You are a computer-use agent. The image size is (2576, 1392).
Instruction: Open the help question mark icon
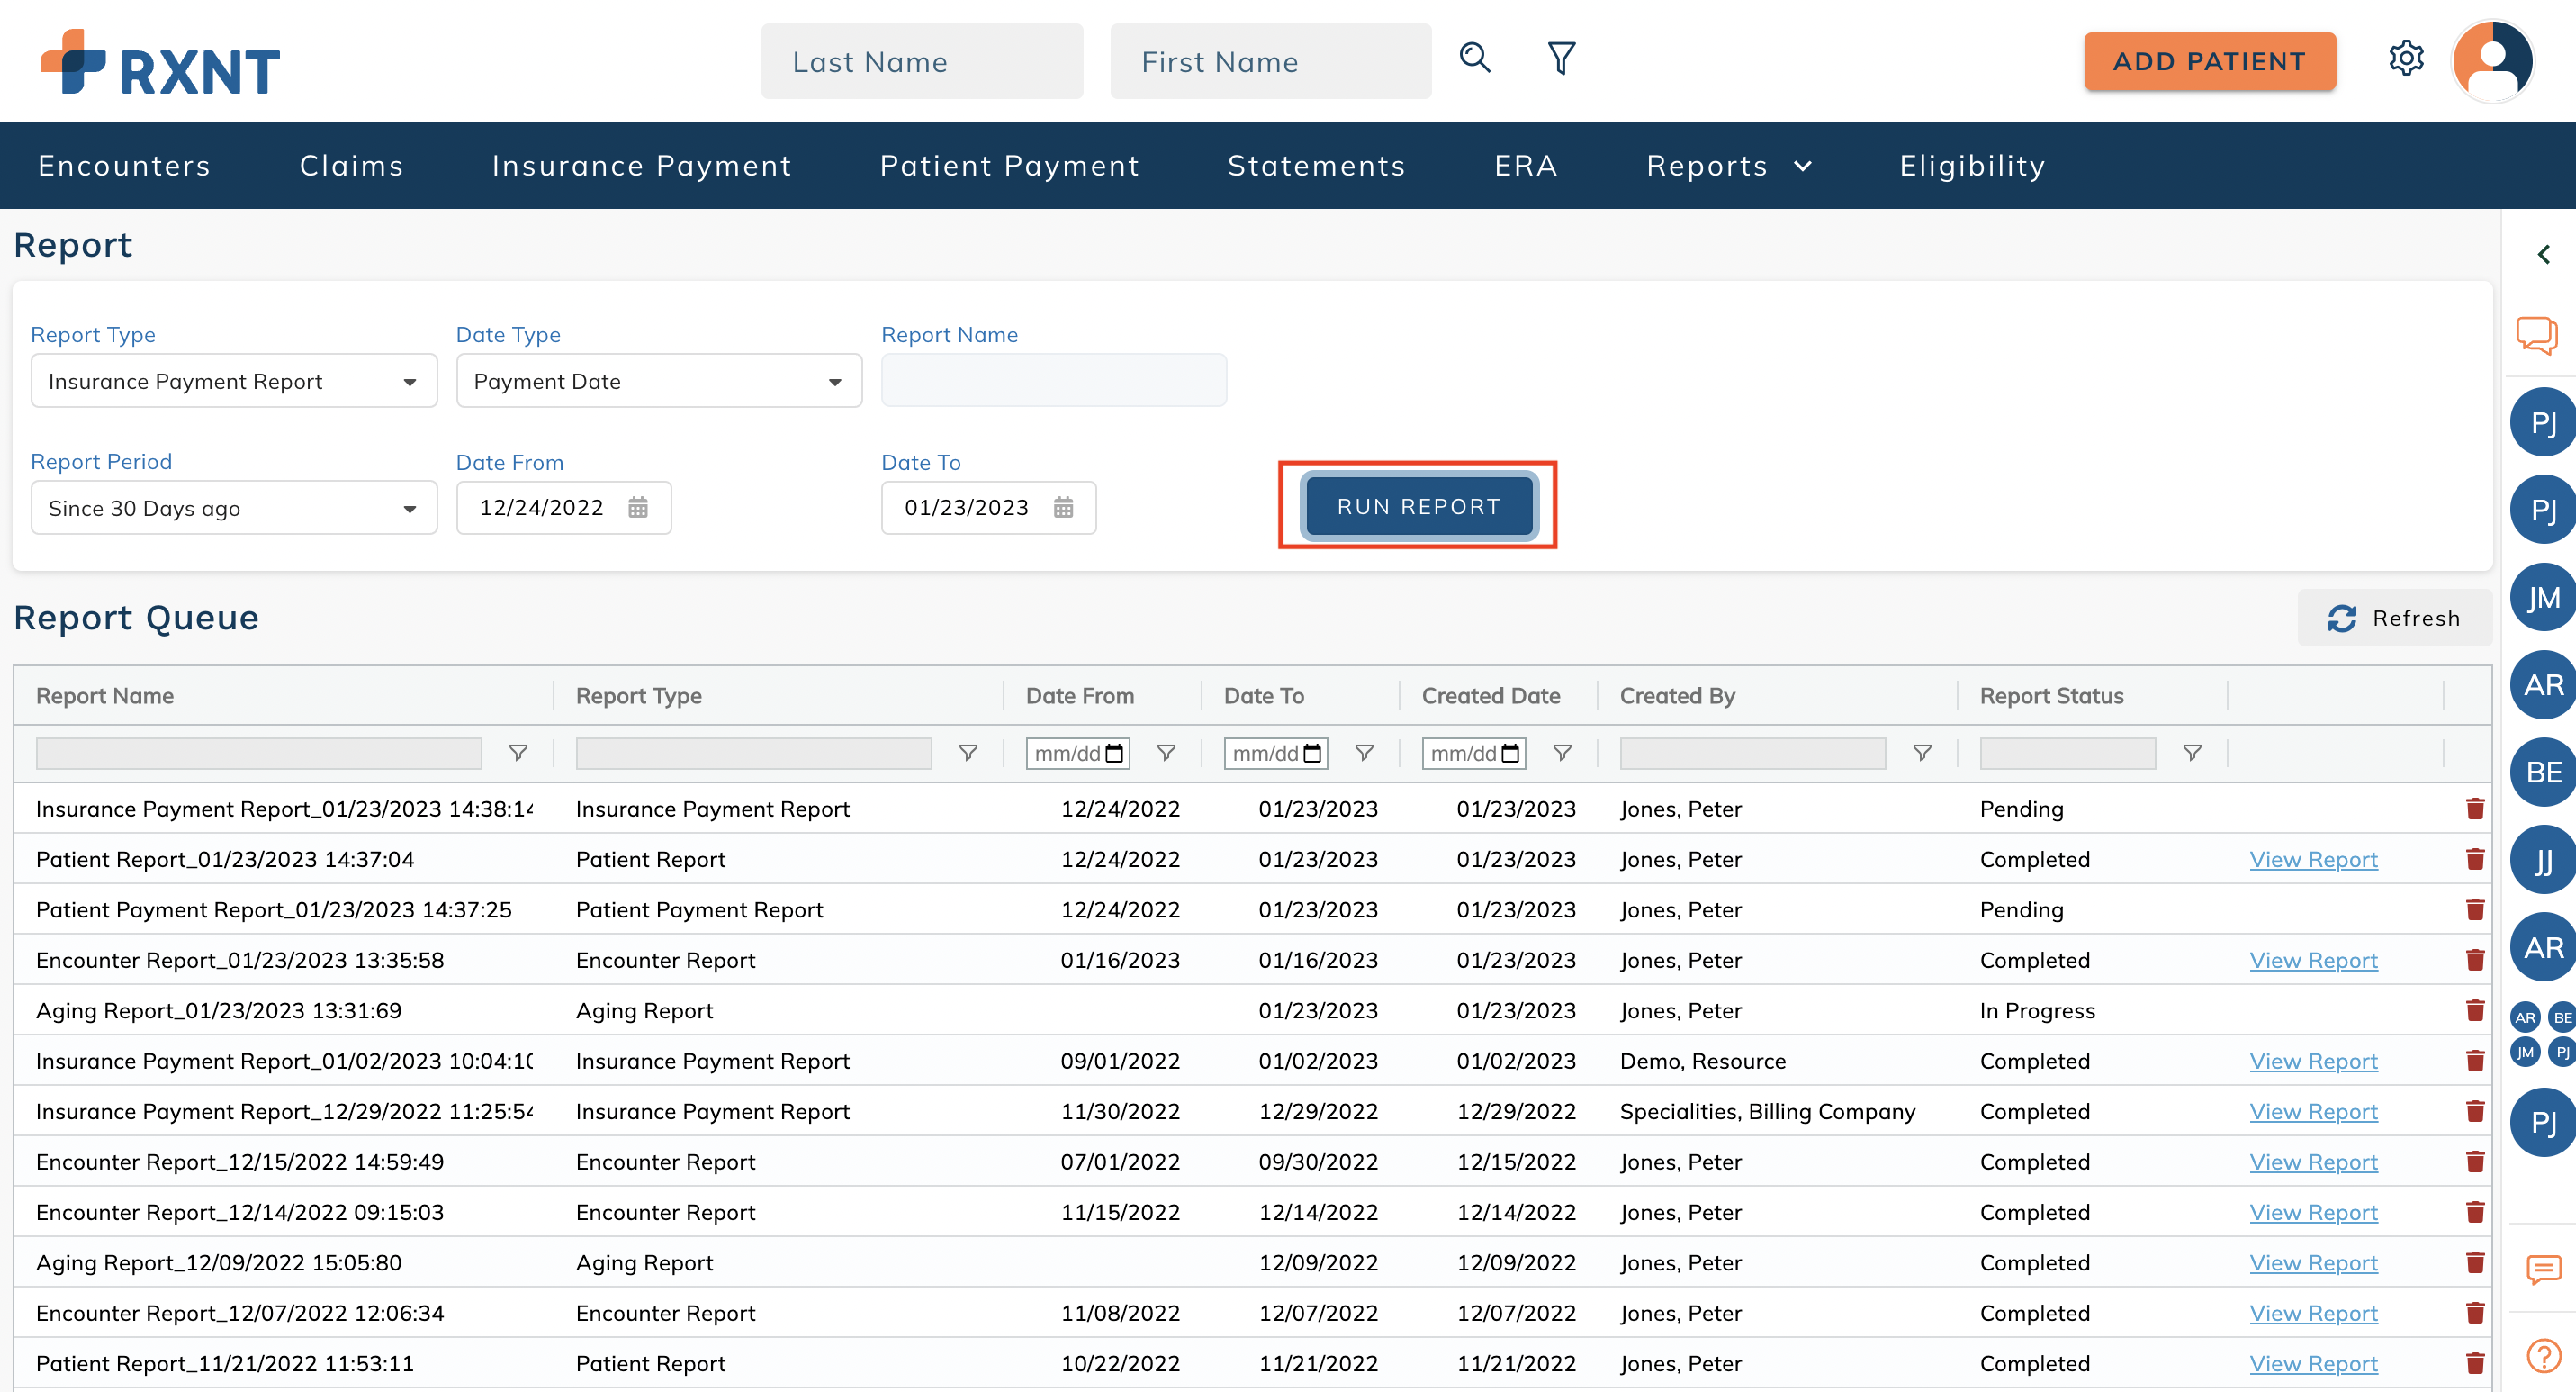[2543, 1356]
